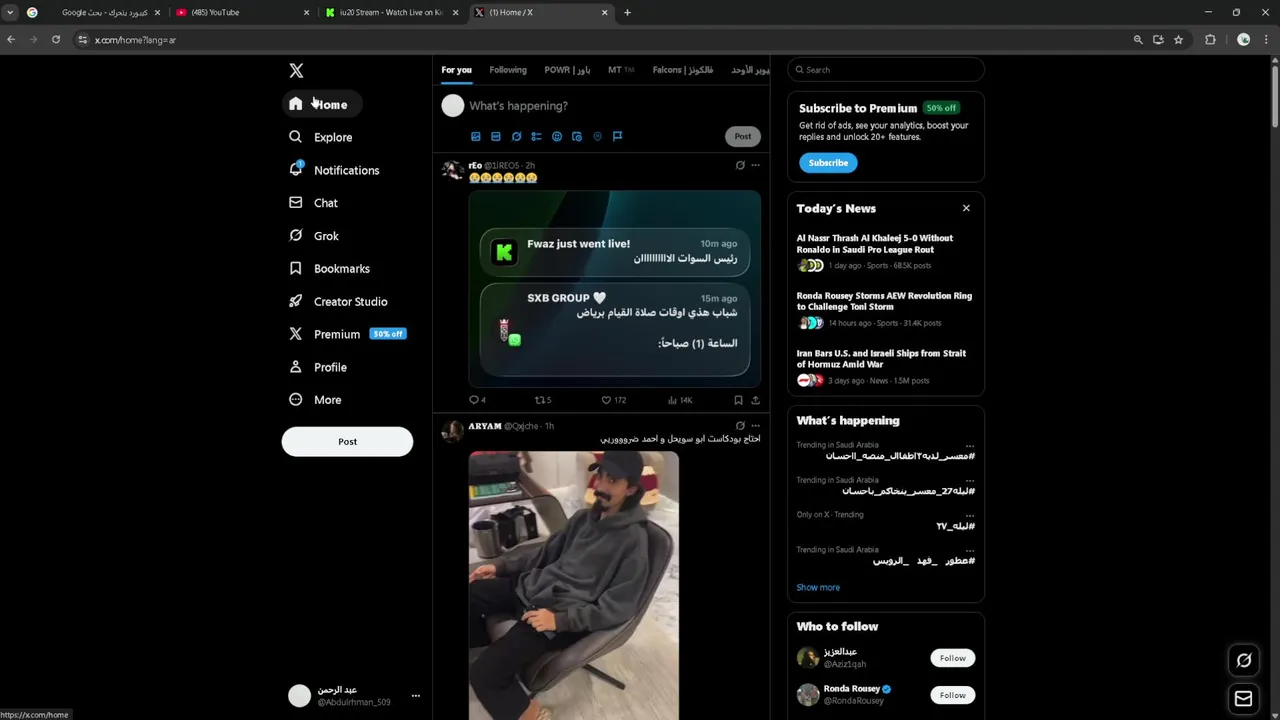Image resolution: width=1280 pixels, height=720 pixels.
Task: Open Chrome extensions puzzle icon
Action: pos(1210,40)
